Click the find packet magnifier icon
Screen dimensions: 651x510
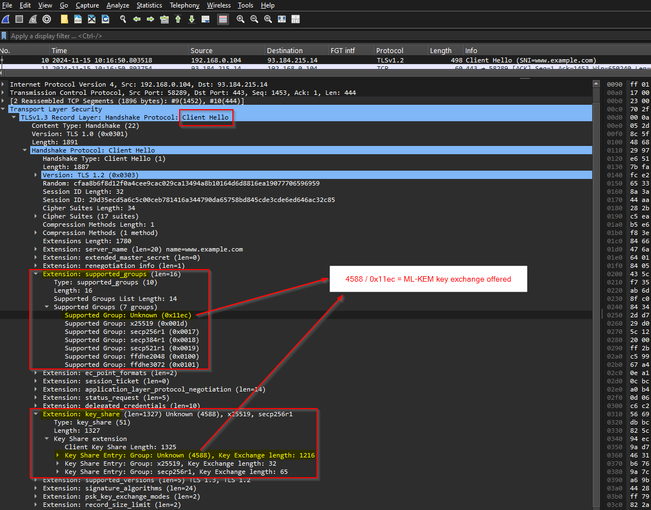(x=121, y=19)
